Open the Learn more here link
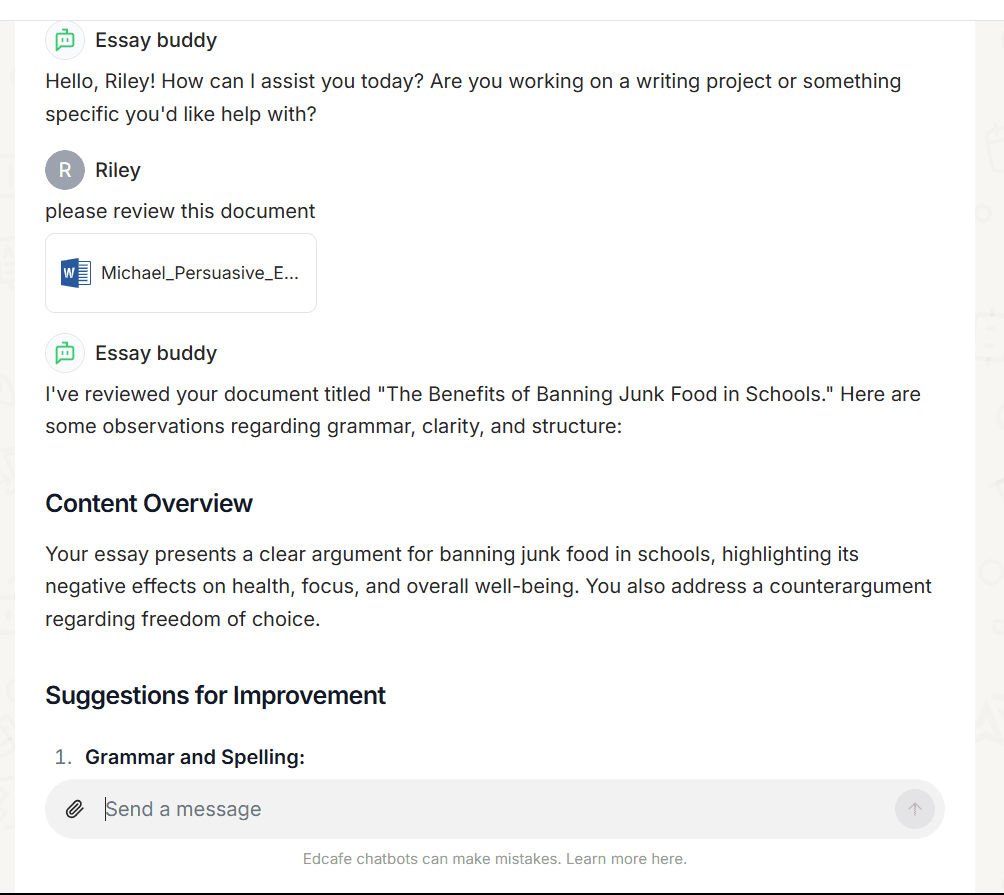This screenshot has height=895, width=1004. (626, 859)
